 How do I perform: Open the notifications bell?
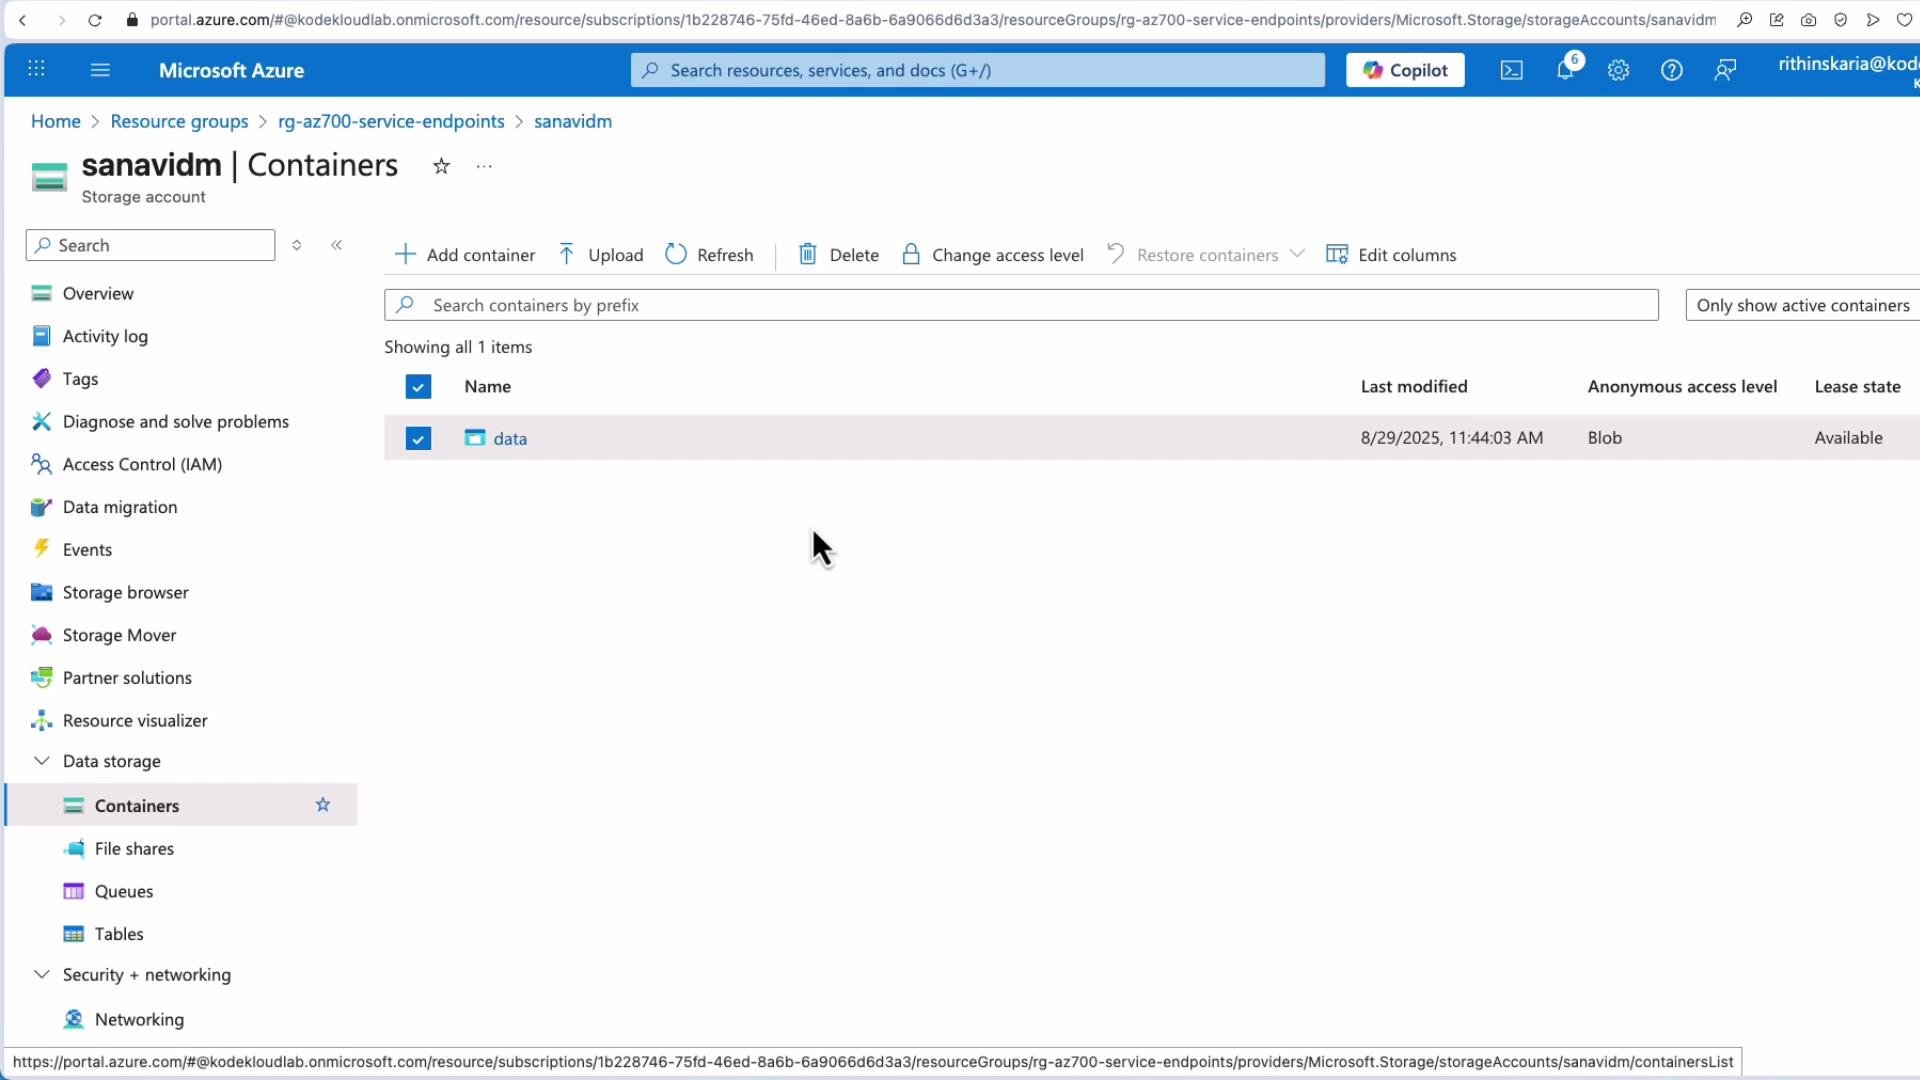pos(1565,70)
